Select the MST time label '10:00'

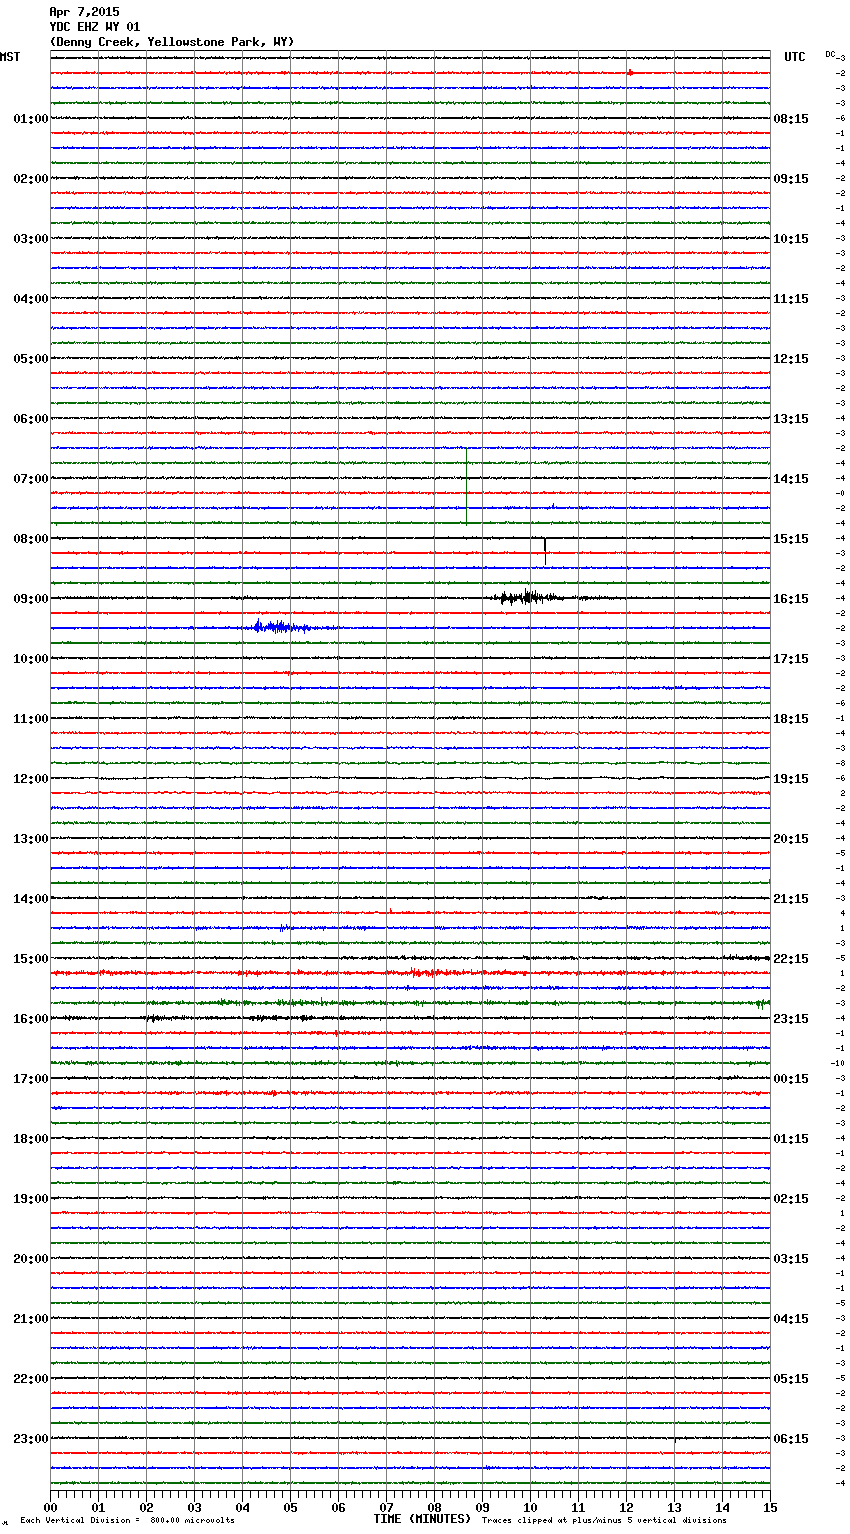[31, 659]
